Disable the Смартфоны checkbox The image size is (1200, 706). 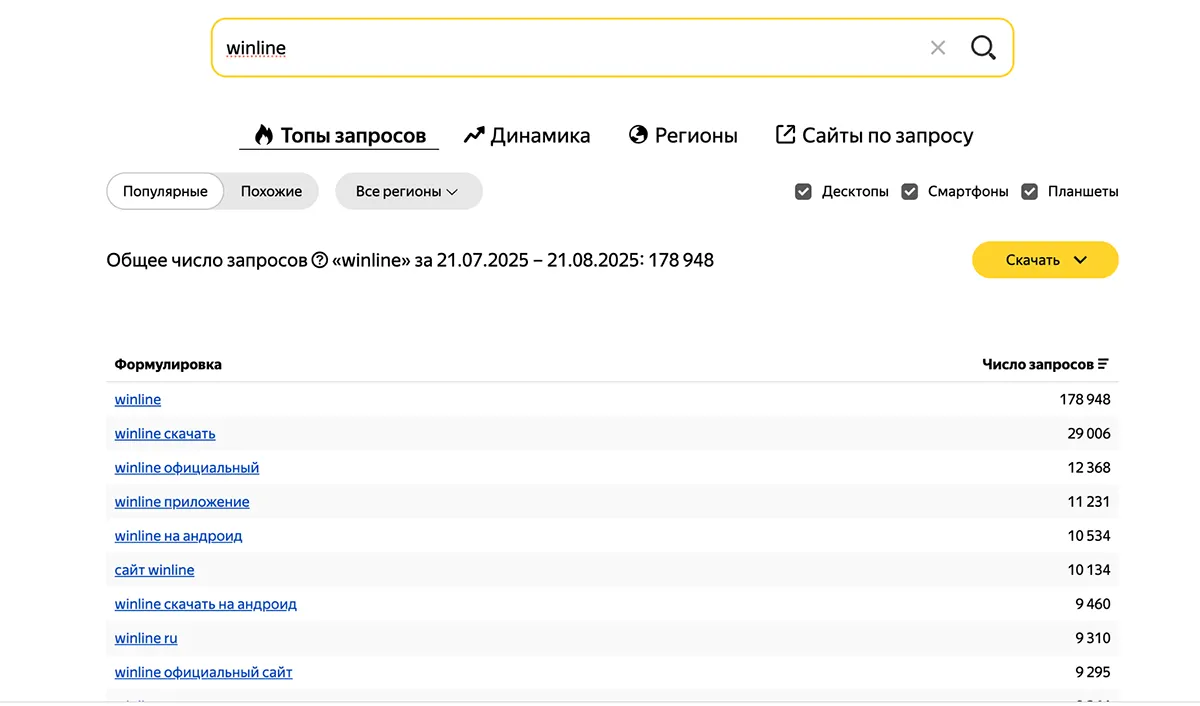(x=909, y=191)
